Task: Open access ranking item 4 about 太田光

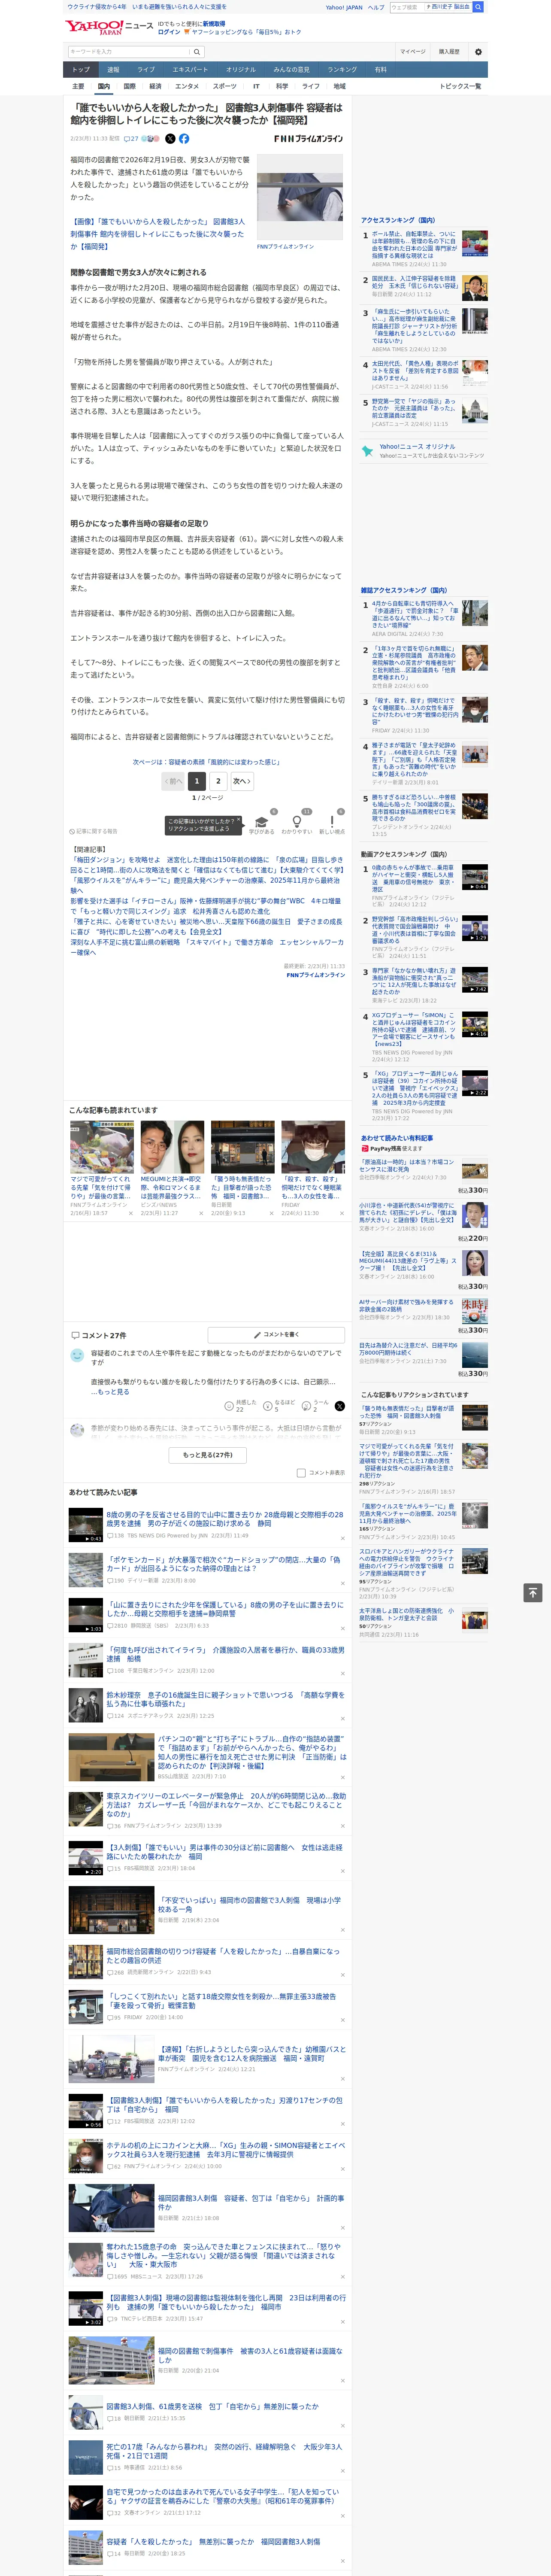Action: pos(416,371)
